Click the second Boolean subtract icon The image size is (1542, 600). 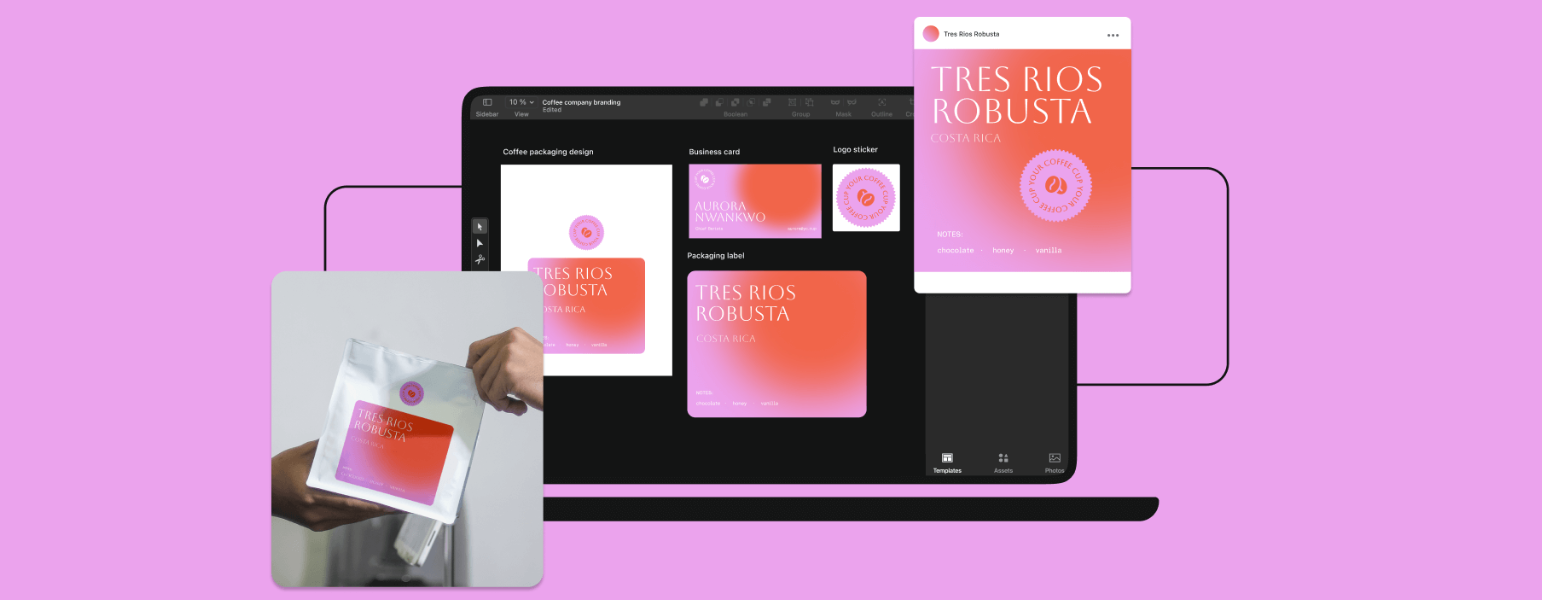(x=719, y=102)
